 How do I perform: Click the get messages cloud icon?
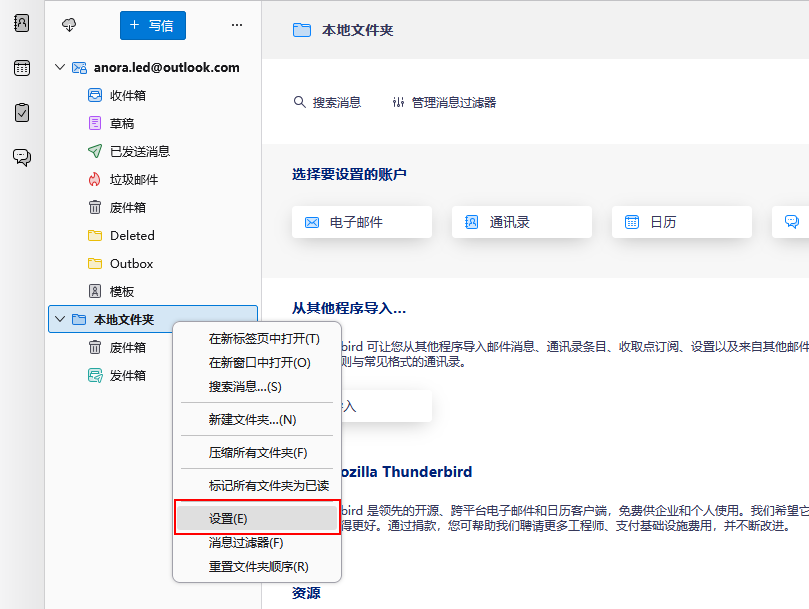pos(69,25)
